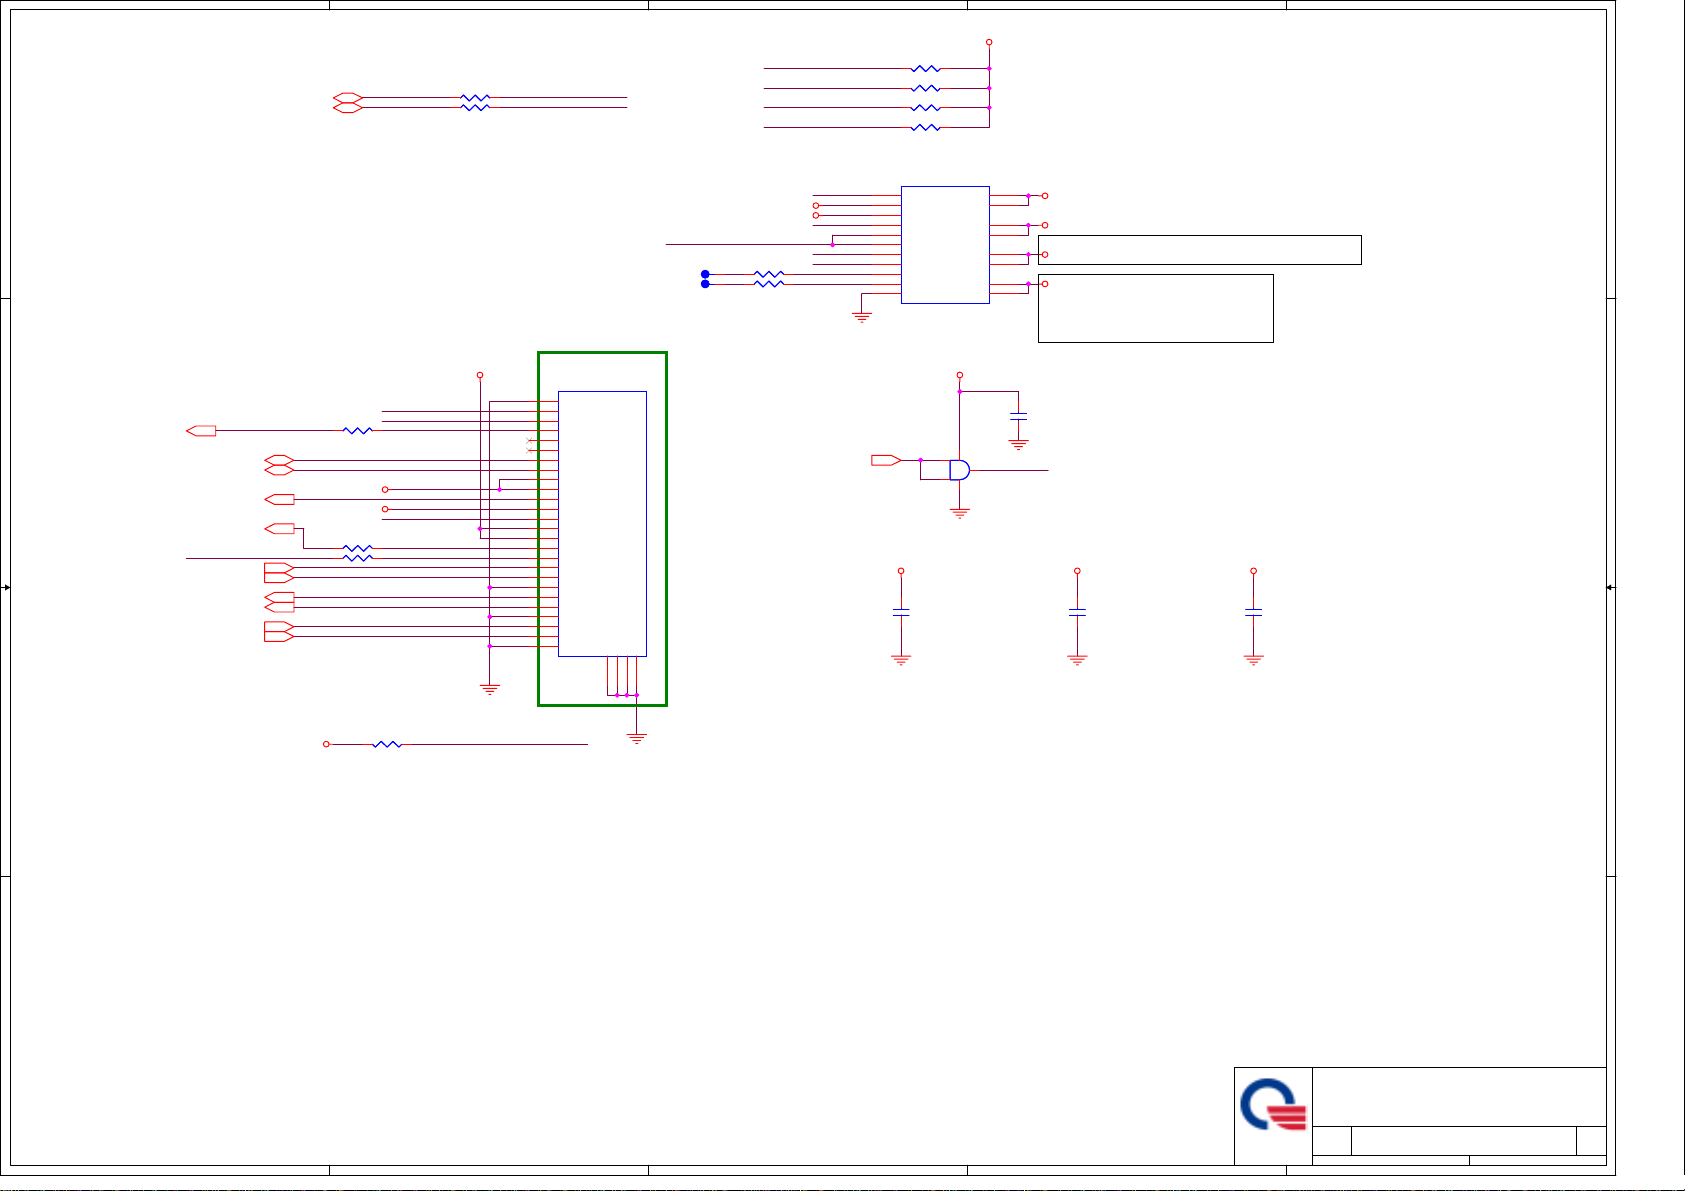Select the topmost of four pull-up resistors

tap(926, 69)
